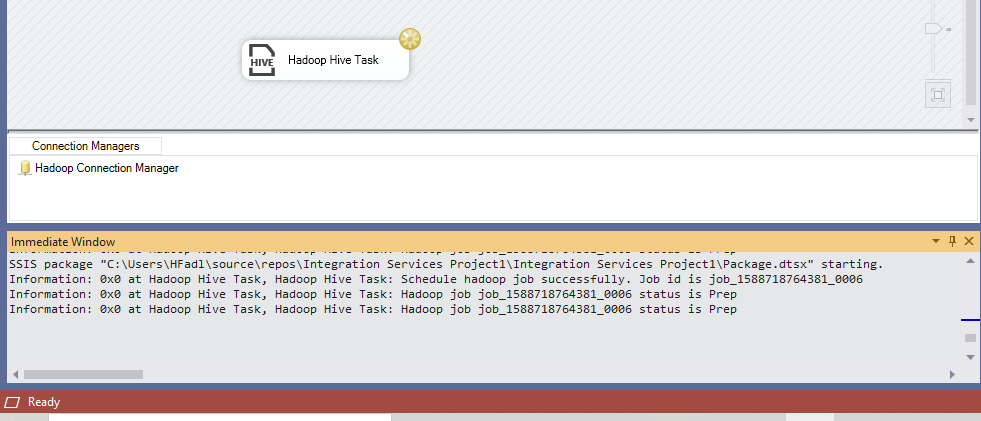This screenshot has height=421, width=981.
Task: Open the Immediate Window position dropdown arrow
Action: click(936, 242)
